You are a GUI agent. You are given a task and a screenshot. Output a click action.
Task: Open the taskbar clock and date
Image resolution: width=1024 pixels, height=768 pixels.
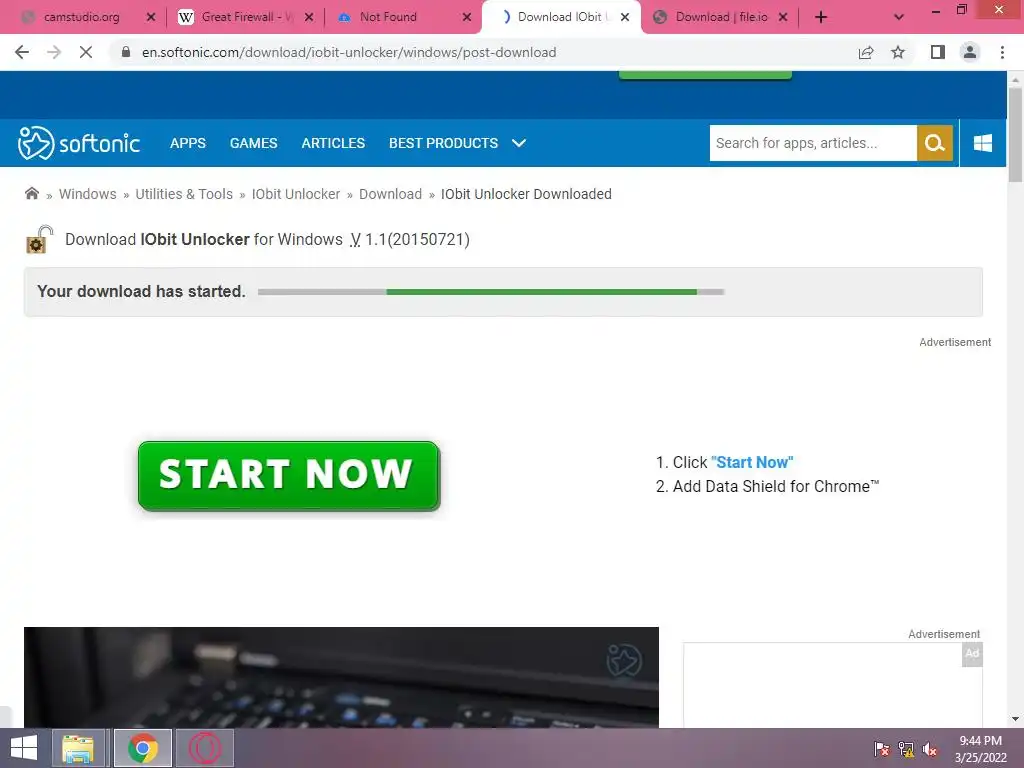click(980, 749)
